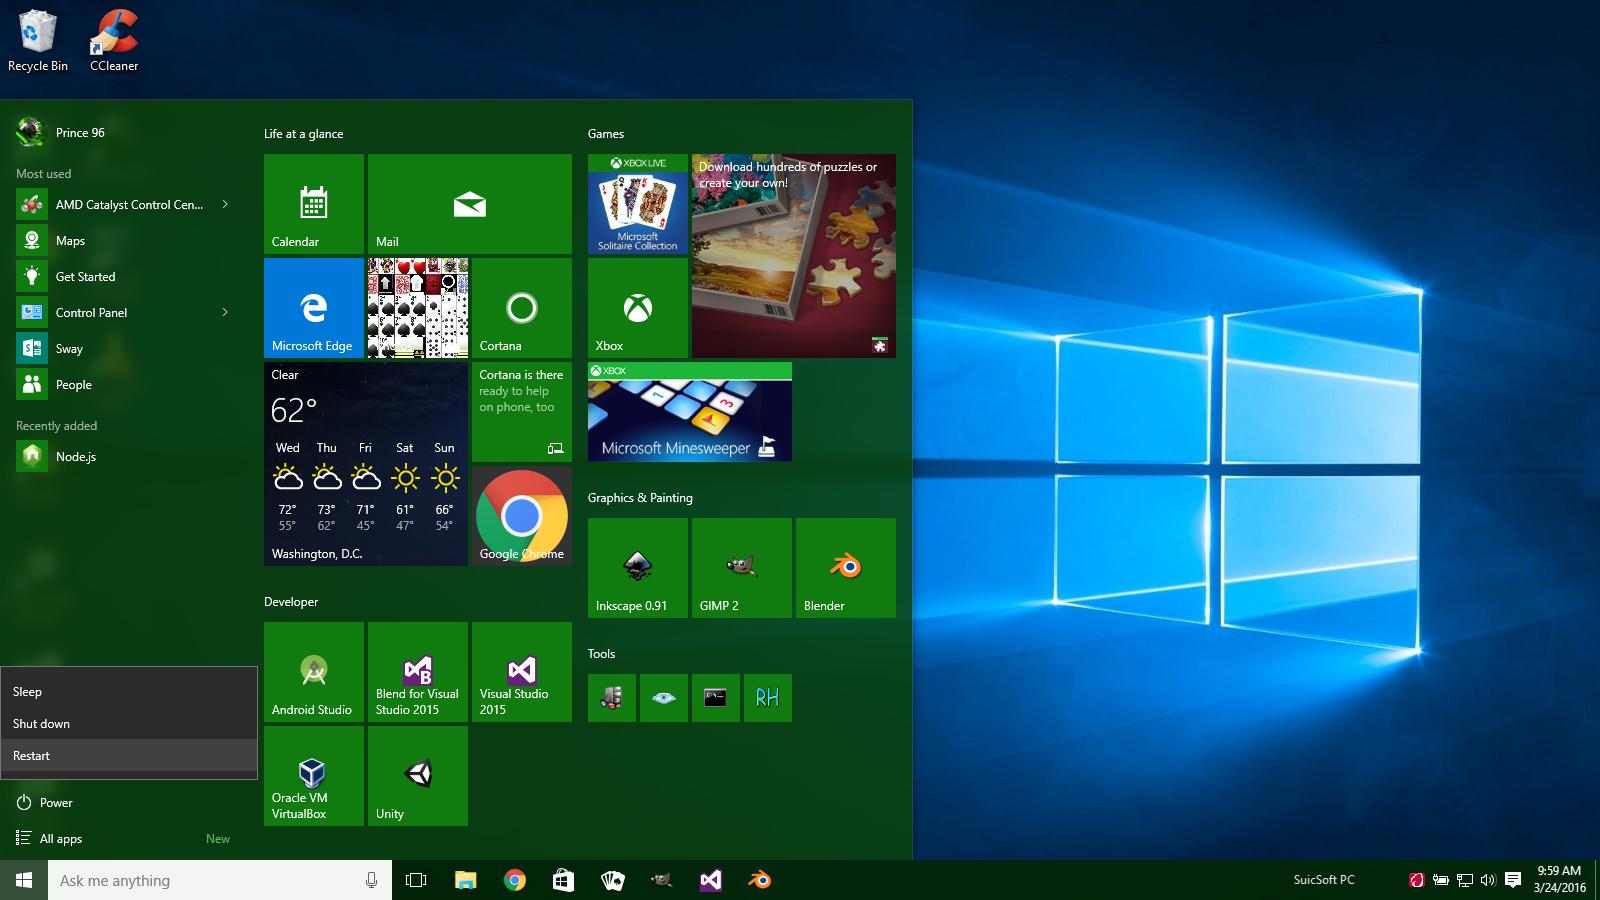Launch Blender tile in Start menu
The width and height of the screenshot is (1600, 900).
point(846,568)
